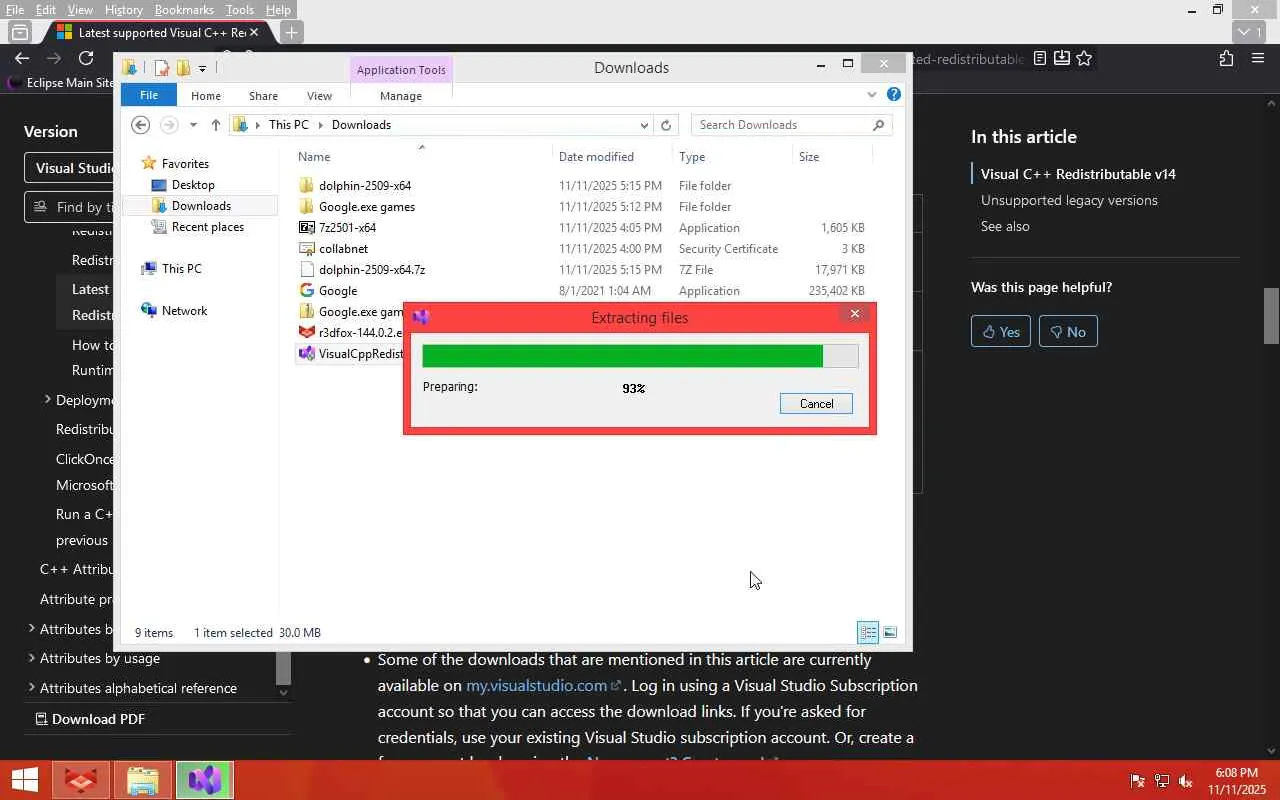The image size is (1280, 800).
Task: Click the web page vertical scrollbar thumb
Action: 1271,316
